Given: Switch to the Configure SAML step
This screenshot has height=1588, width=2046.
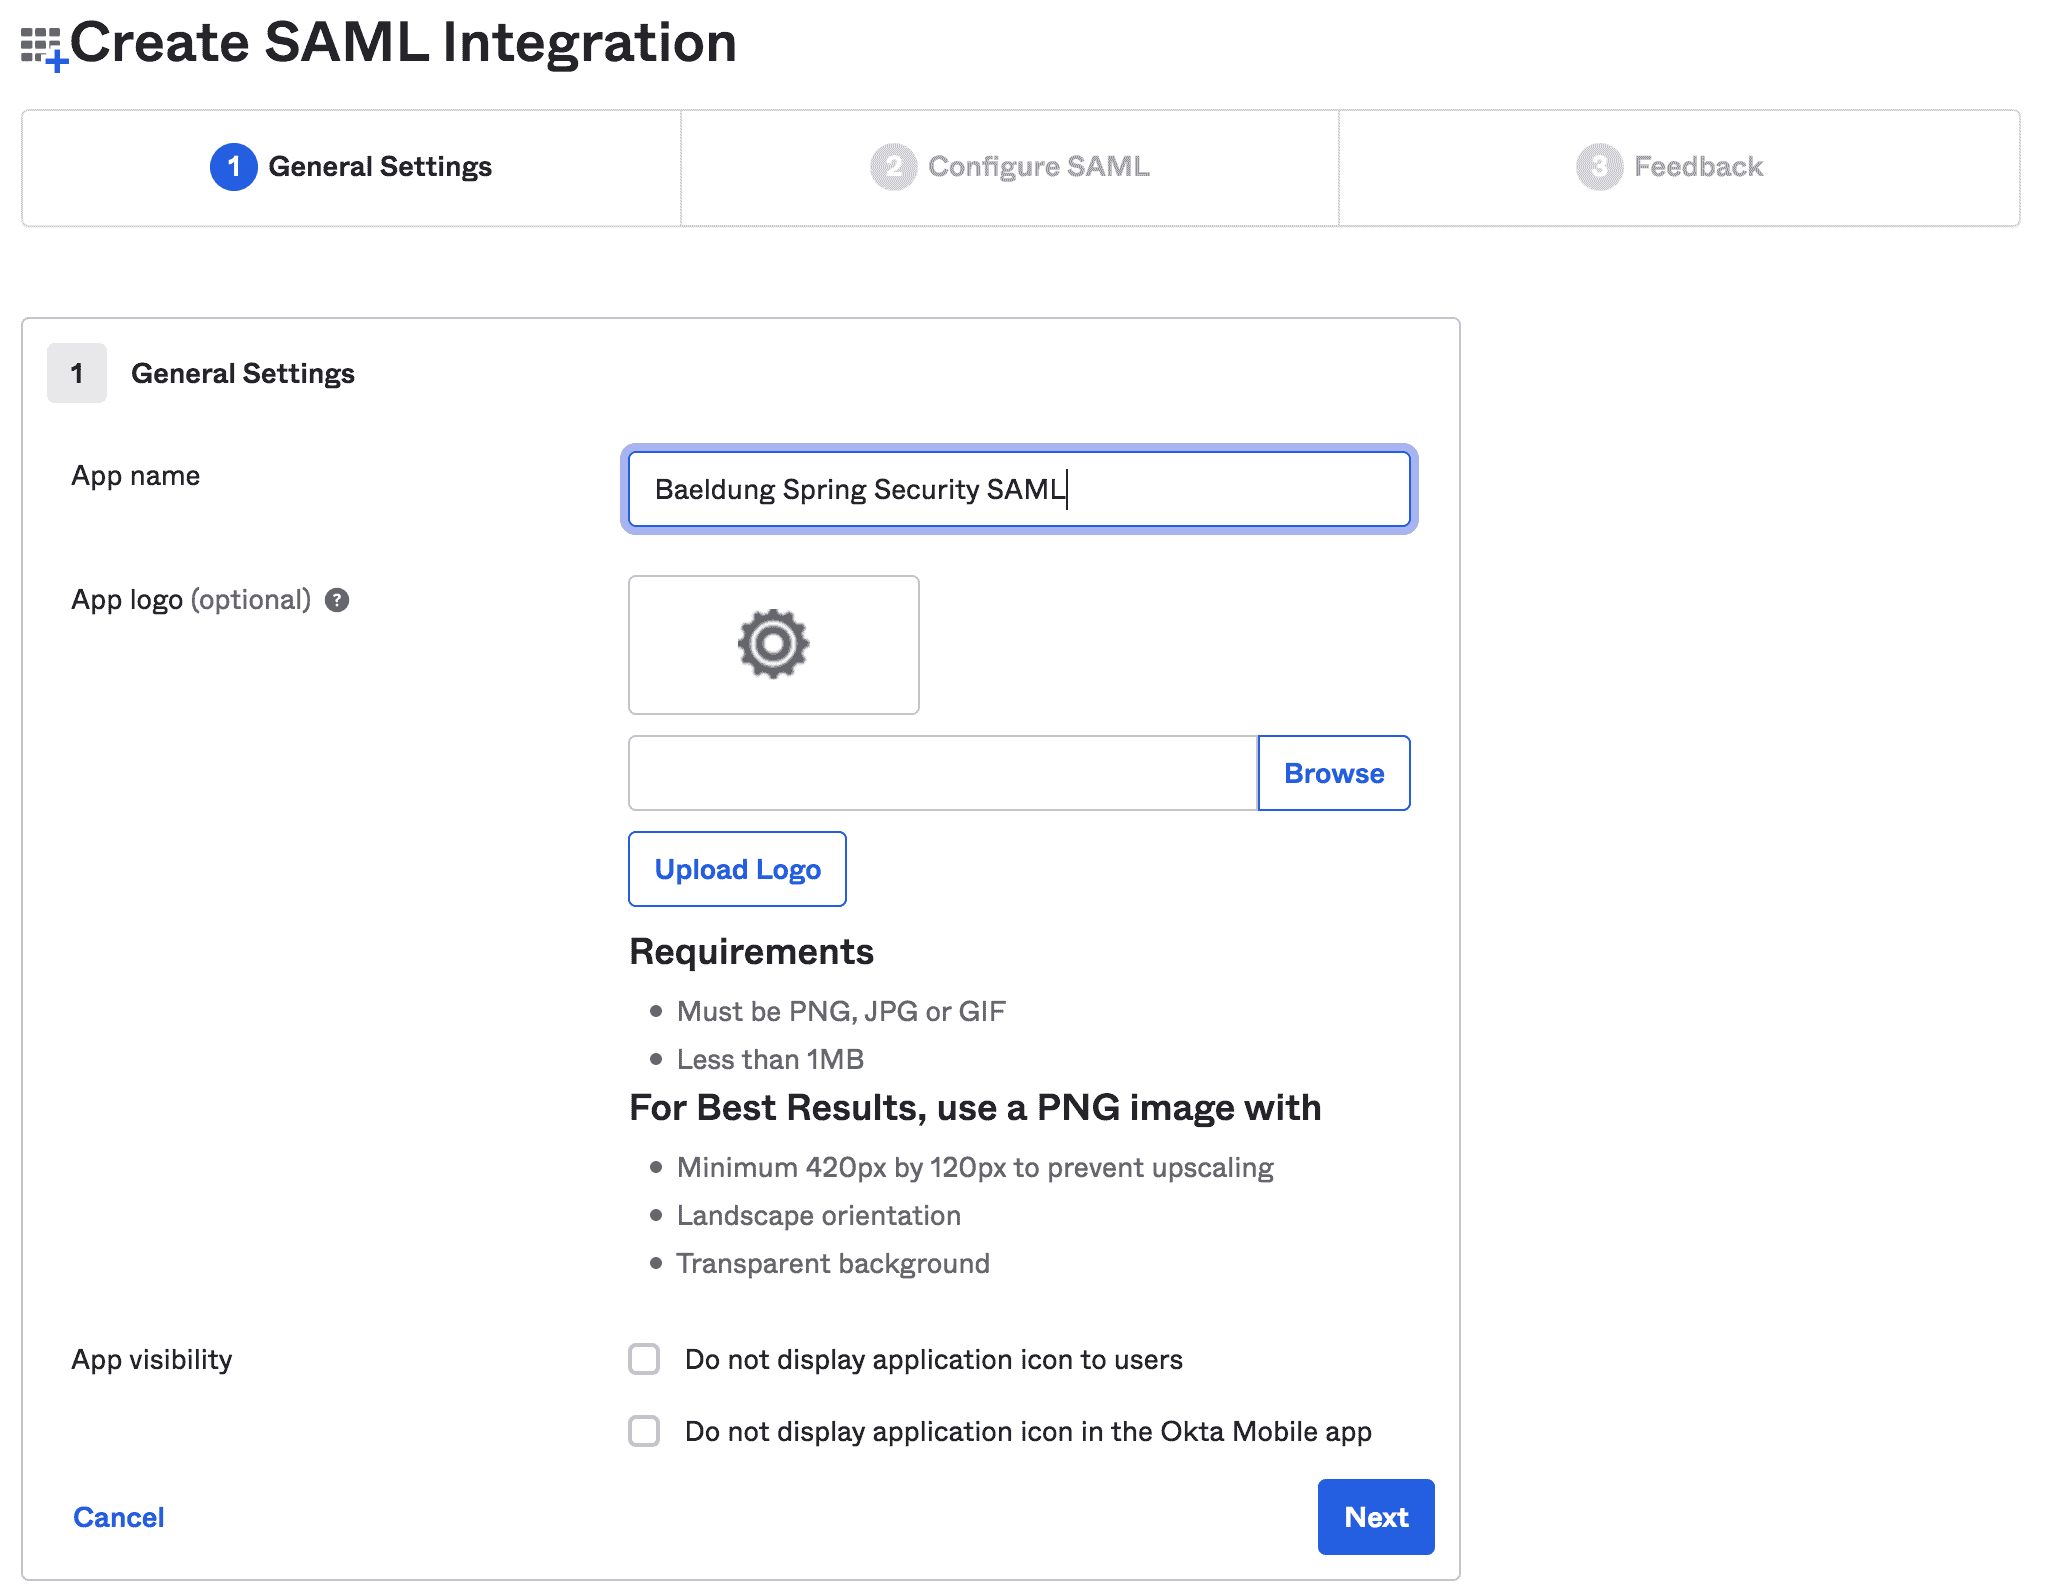Looking at the screenshot, I should pyautogui.click(x=1038, y=167).
